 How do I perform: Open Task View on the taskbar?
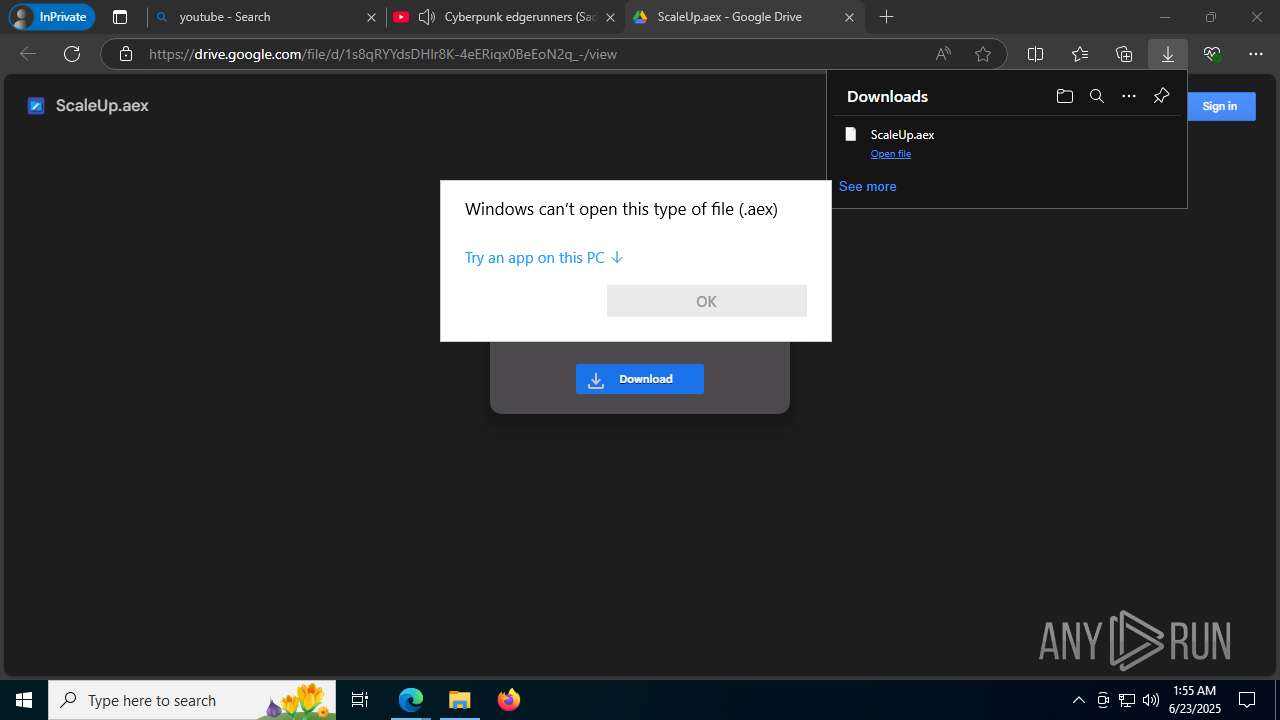tap(360, 700)
